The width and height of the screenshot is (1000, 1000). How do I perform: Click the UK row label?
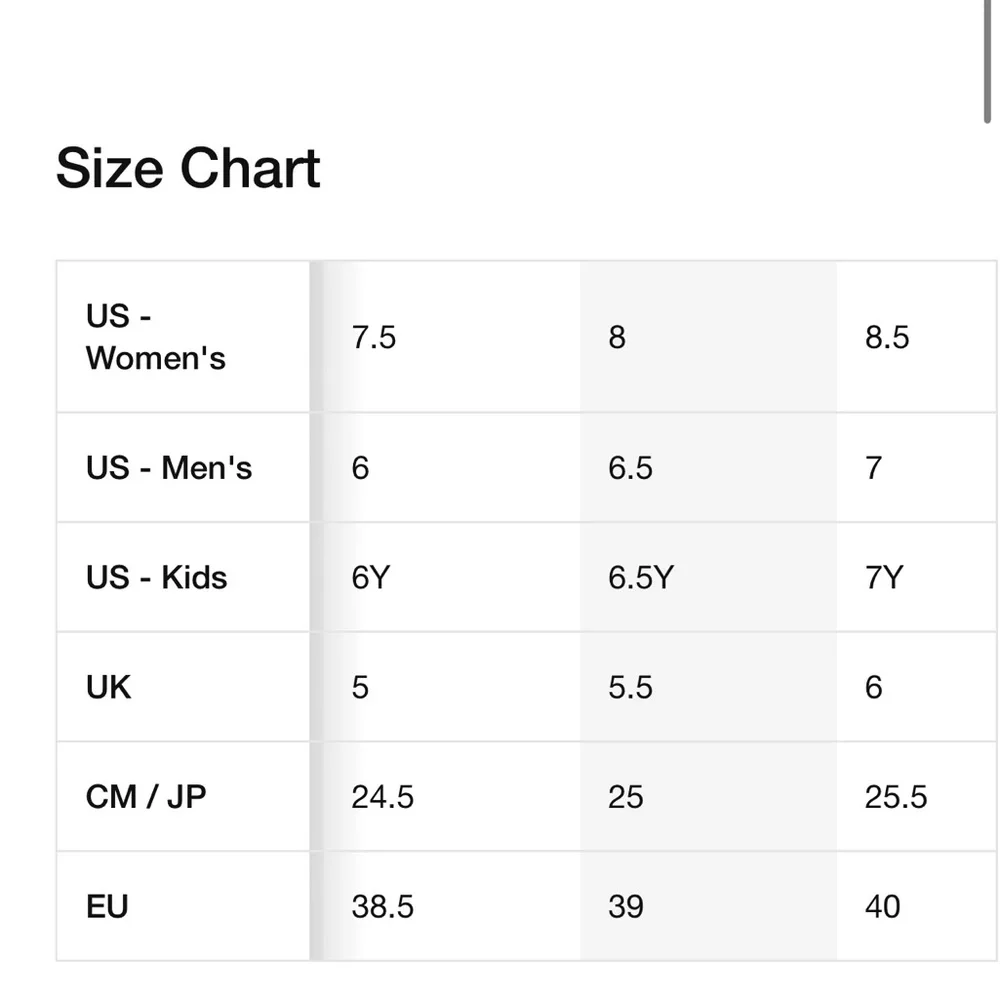coord(109,687)
